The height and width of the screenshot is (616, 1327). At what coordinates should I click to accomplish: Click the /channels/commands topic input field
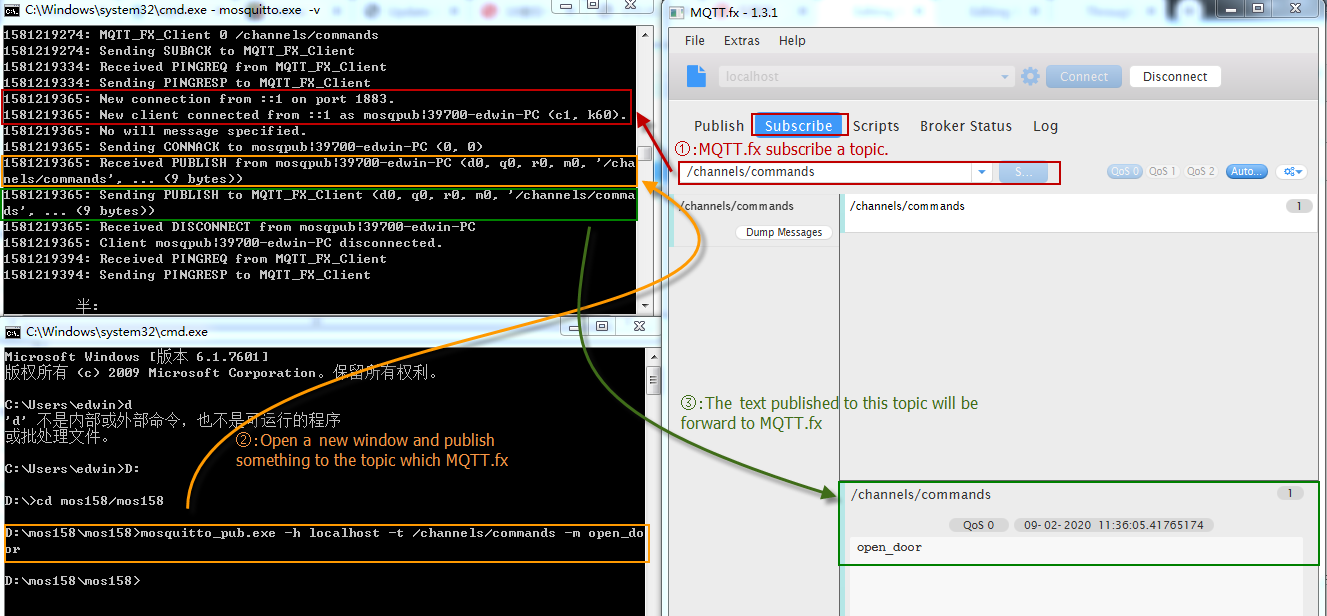point(825,172)
